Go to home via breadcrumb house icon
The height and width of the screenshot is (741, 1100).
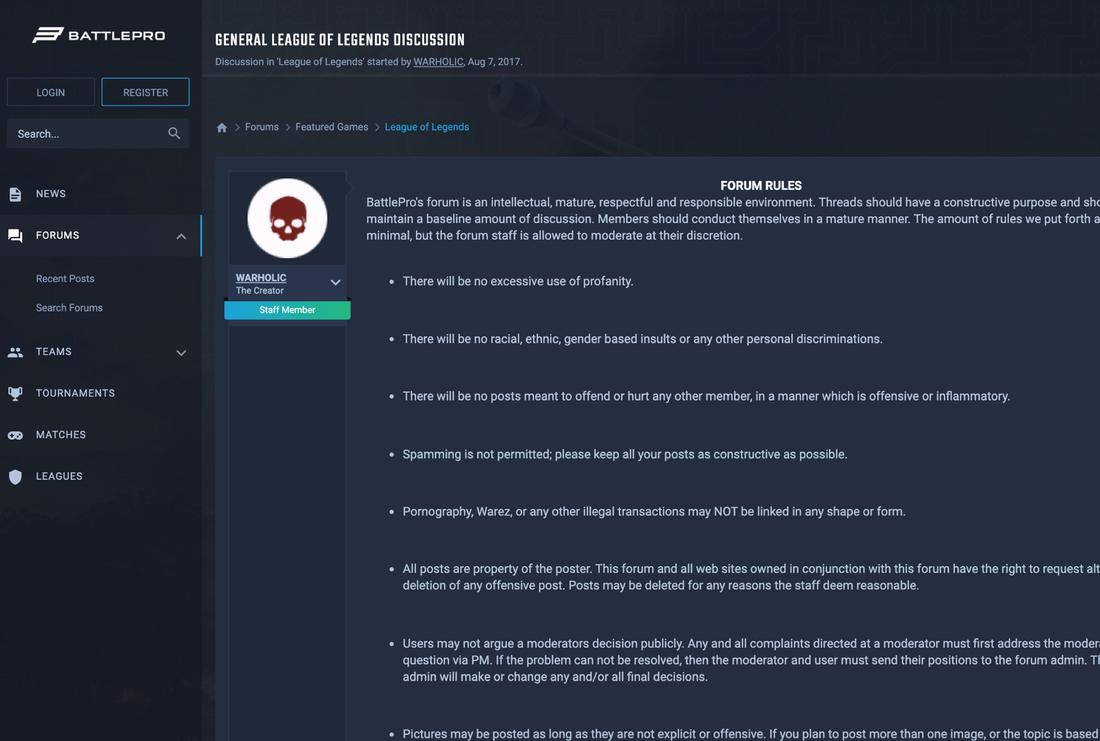(x=222, y=127)
